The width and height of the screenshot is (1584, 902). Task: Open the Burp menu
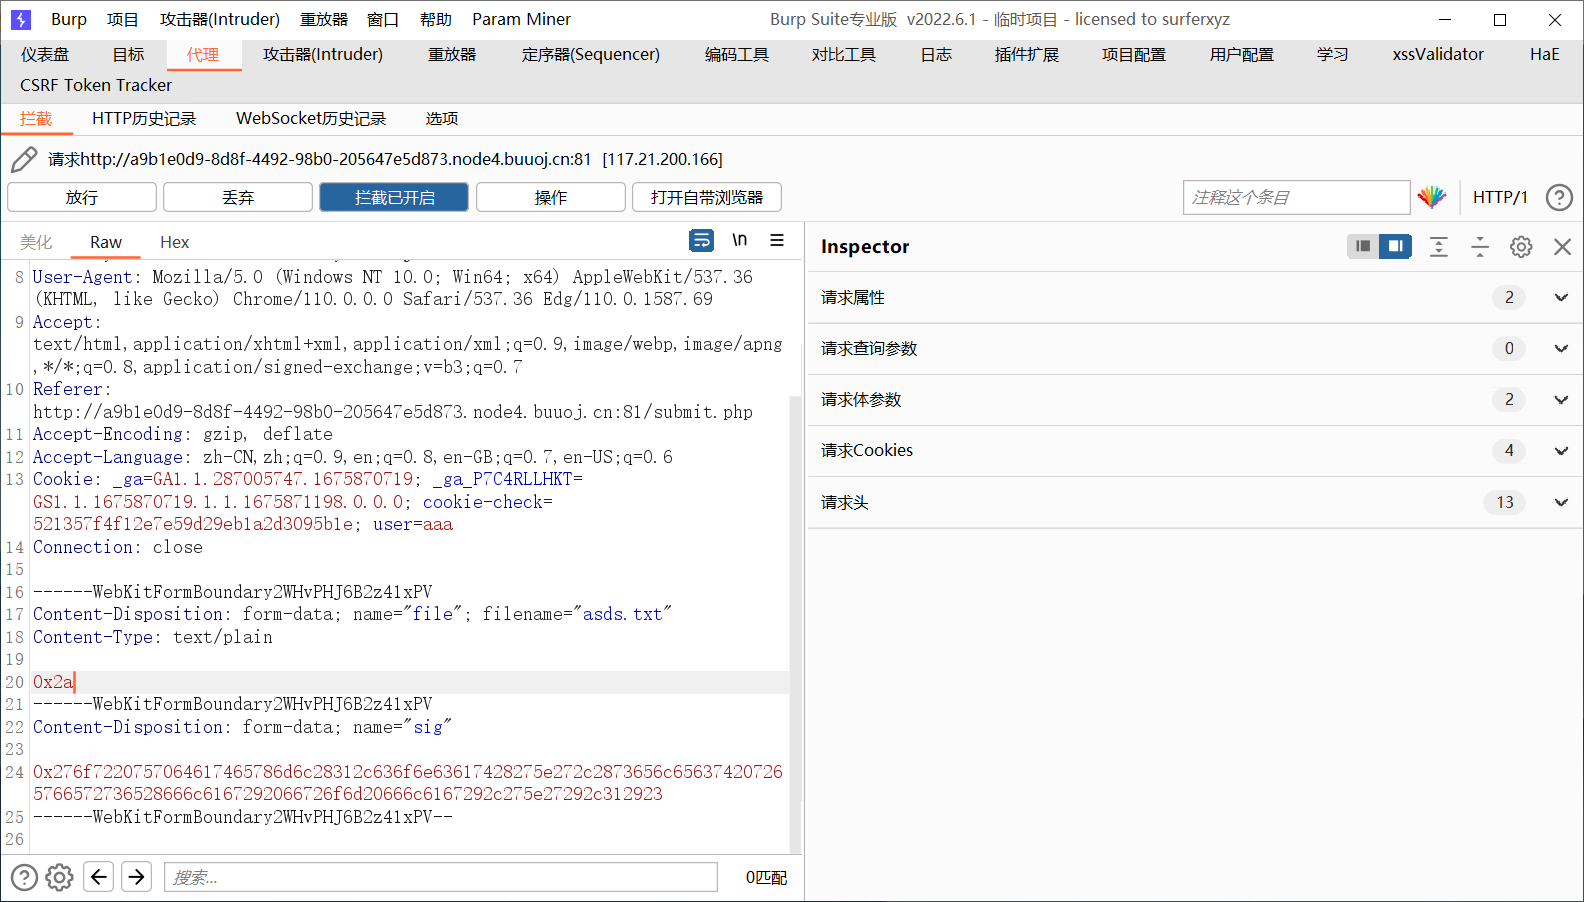(x=69, y=19)
